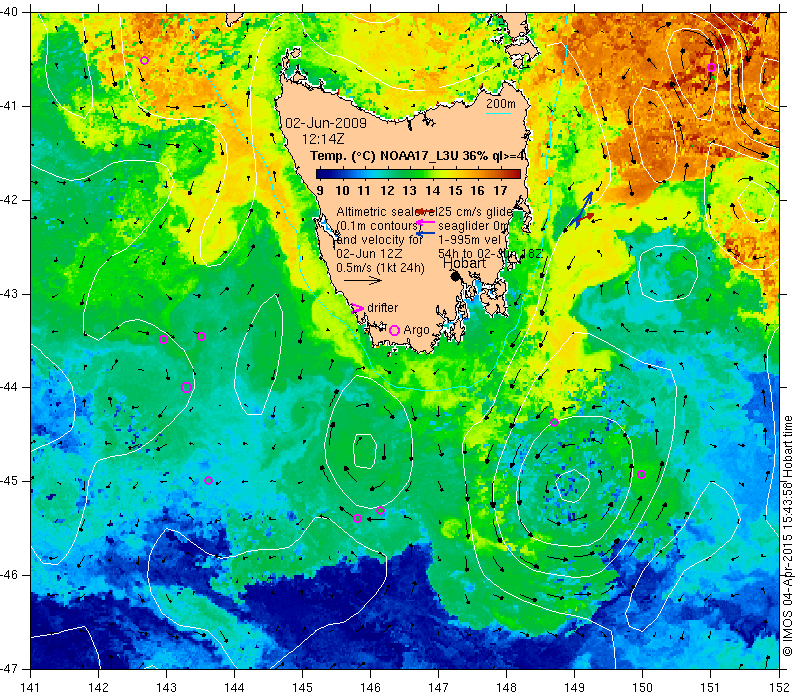Click the '02-Jun-2009' date label
The image size is (800, 700).
pyautogui.click(x=326, y=123)
